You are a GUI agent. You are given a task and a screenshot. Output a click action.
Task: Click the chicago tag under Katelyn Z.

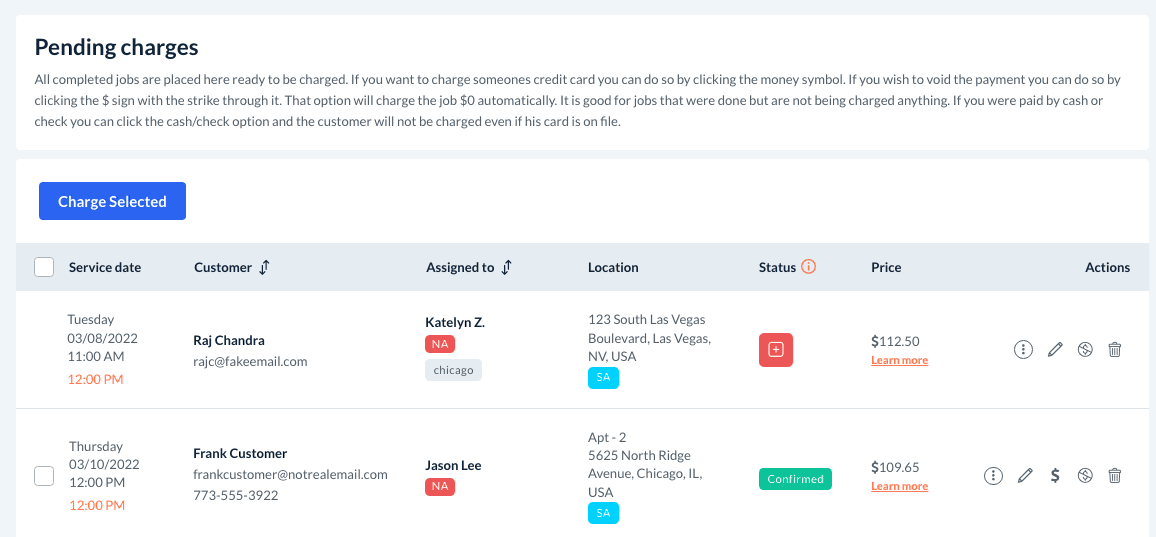click(x=453, y=370)
